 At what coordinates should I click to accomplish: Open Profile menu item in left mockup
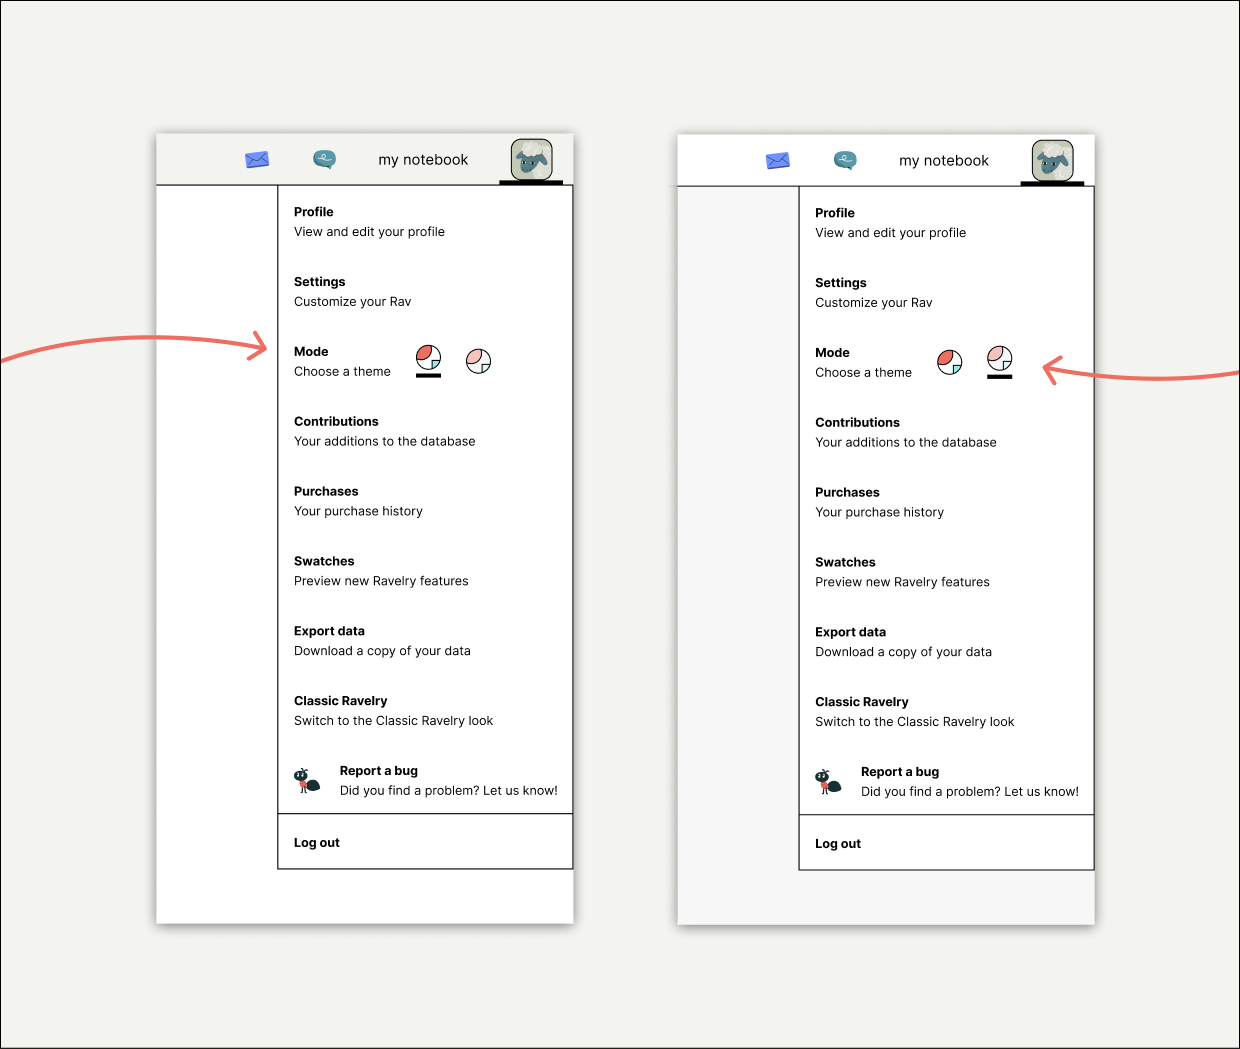click(369, 222)
